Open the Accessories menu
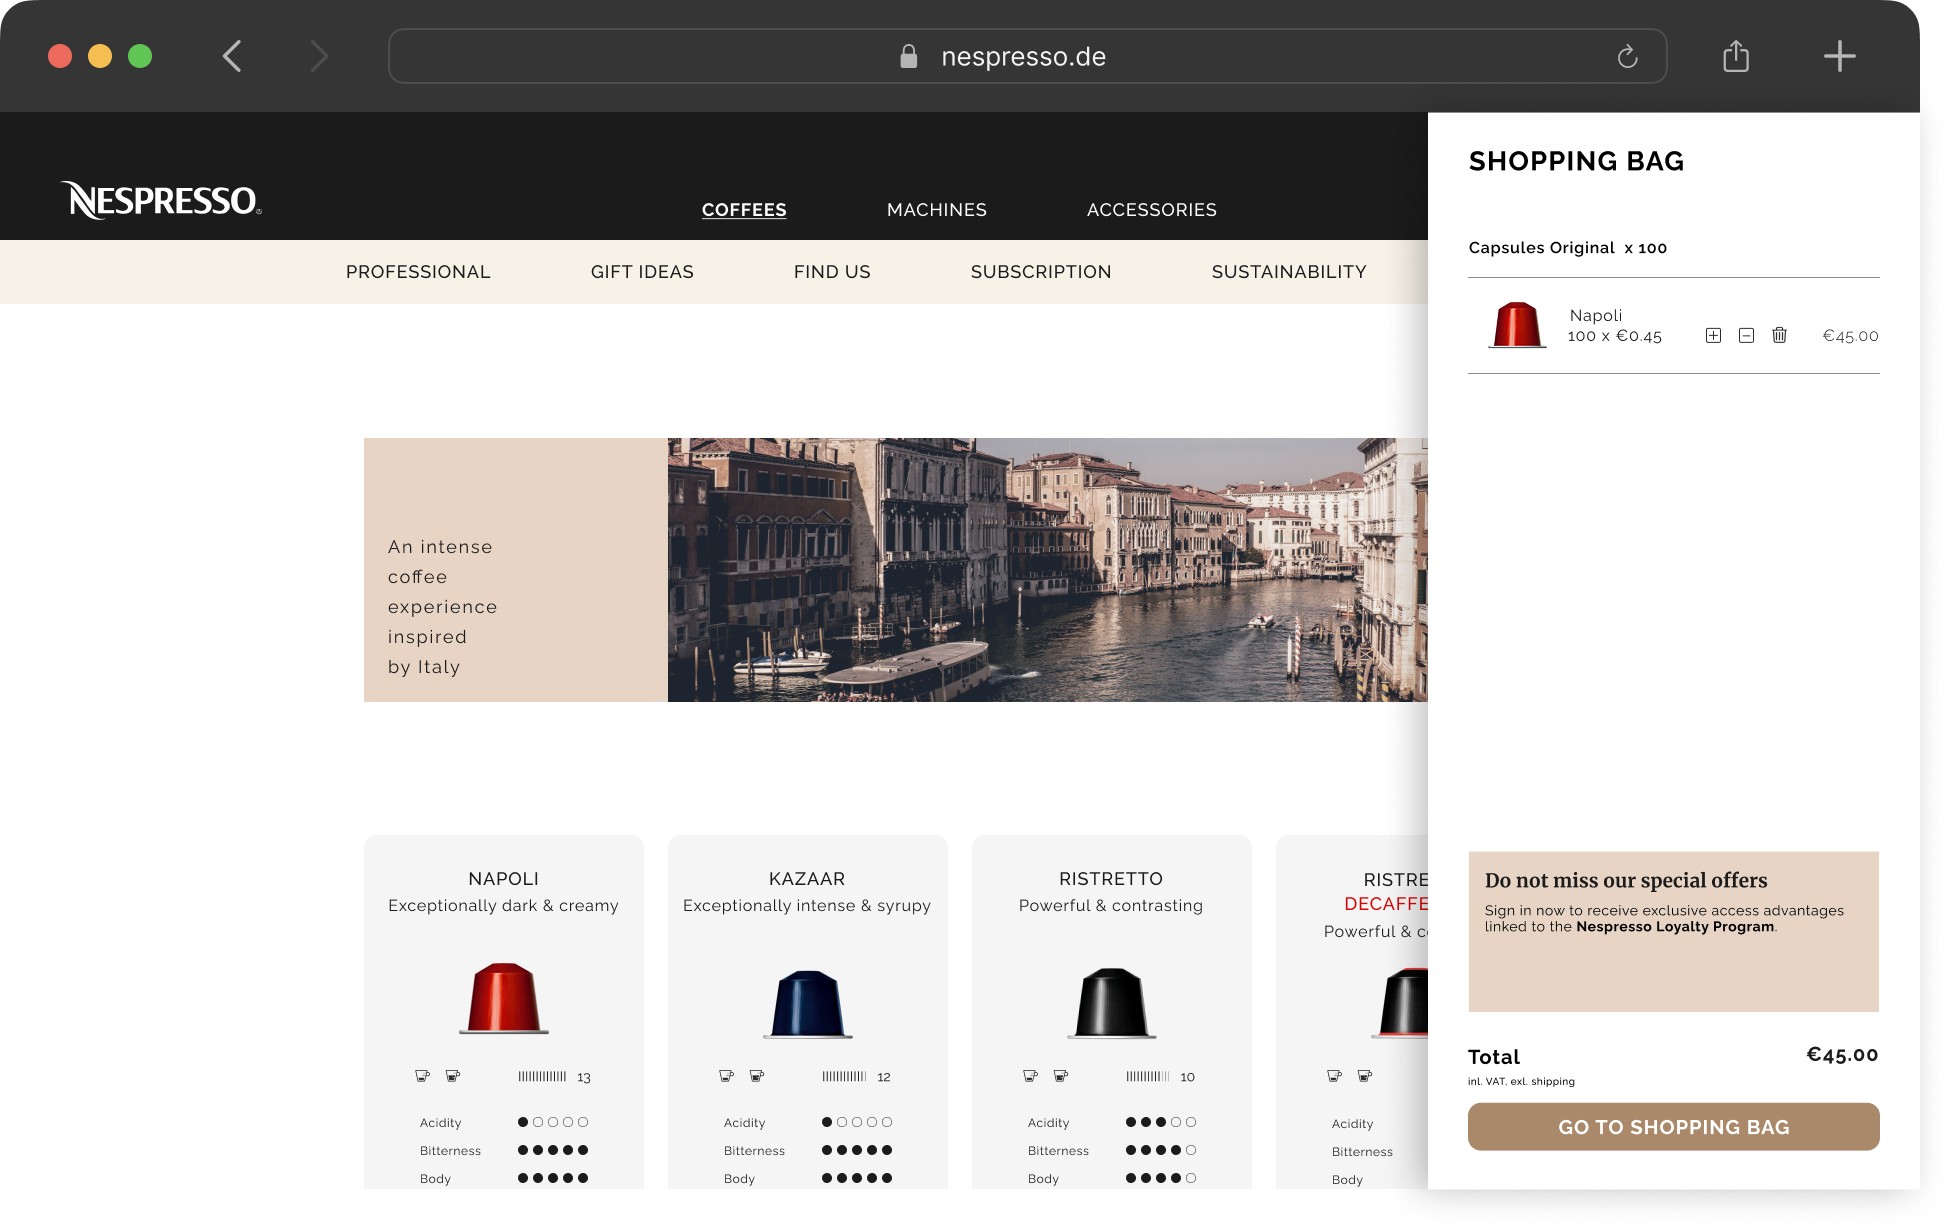This screenshot has width=1950, height=1230. pos(1151,210)
